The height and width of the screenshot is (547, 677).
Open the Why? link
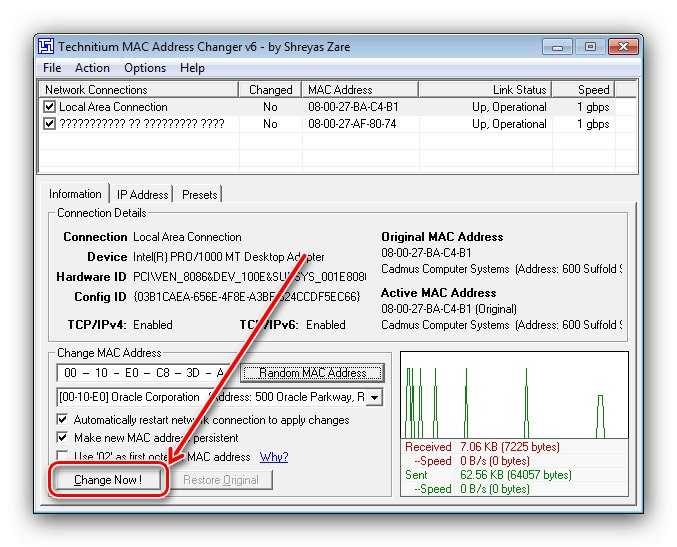tap(273, 457)
